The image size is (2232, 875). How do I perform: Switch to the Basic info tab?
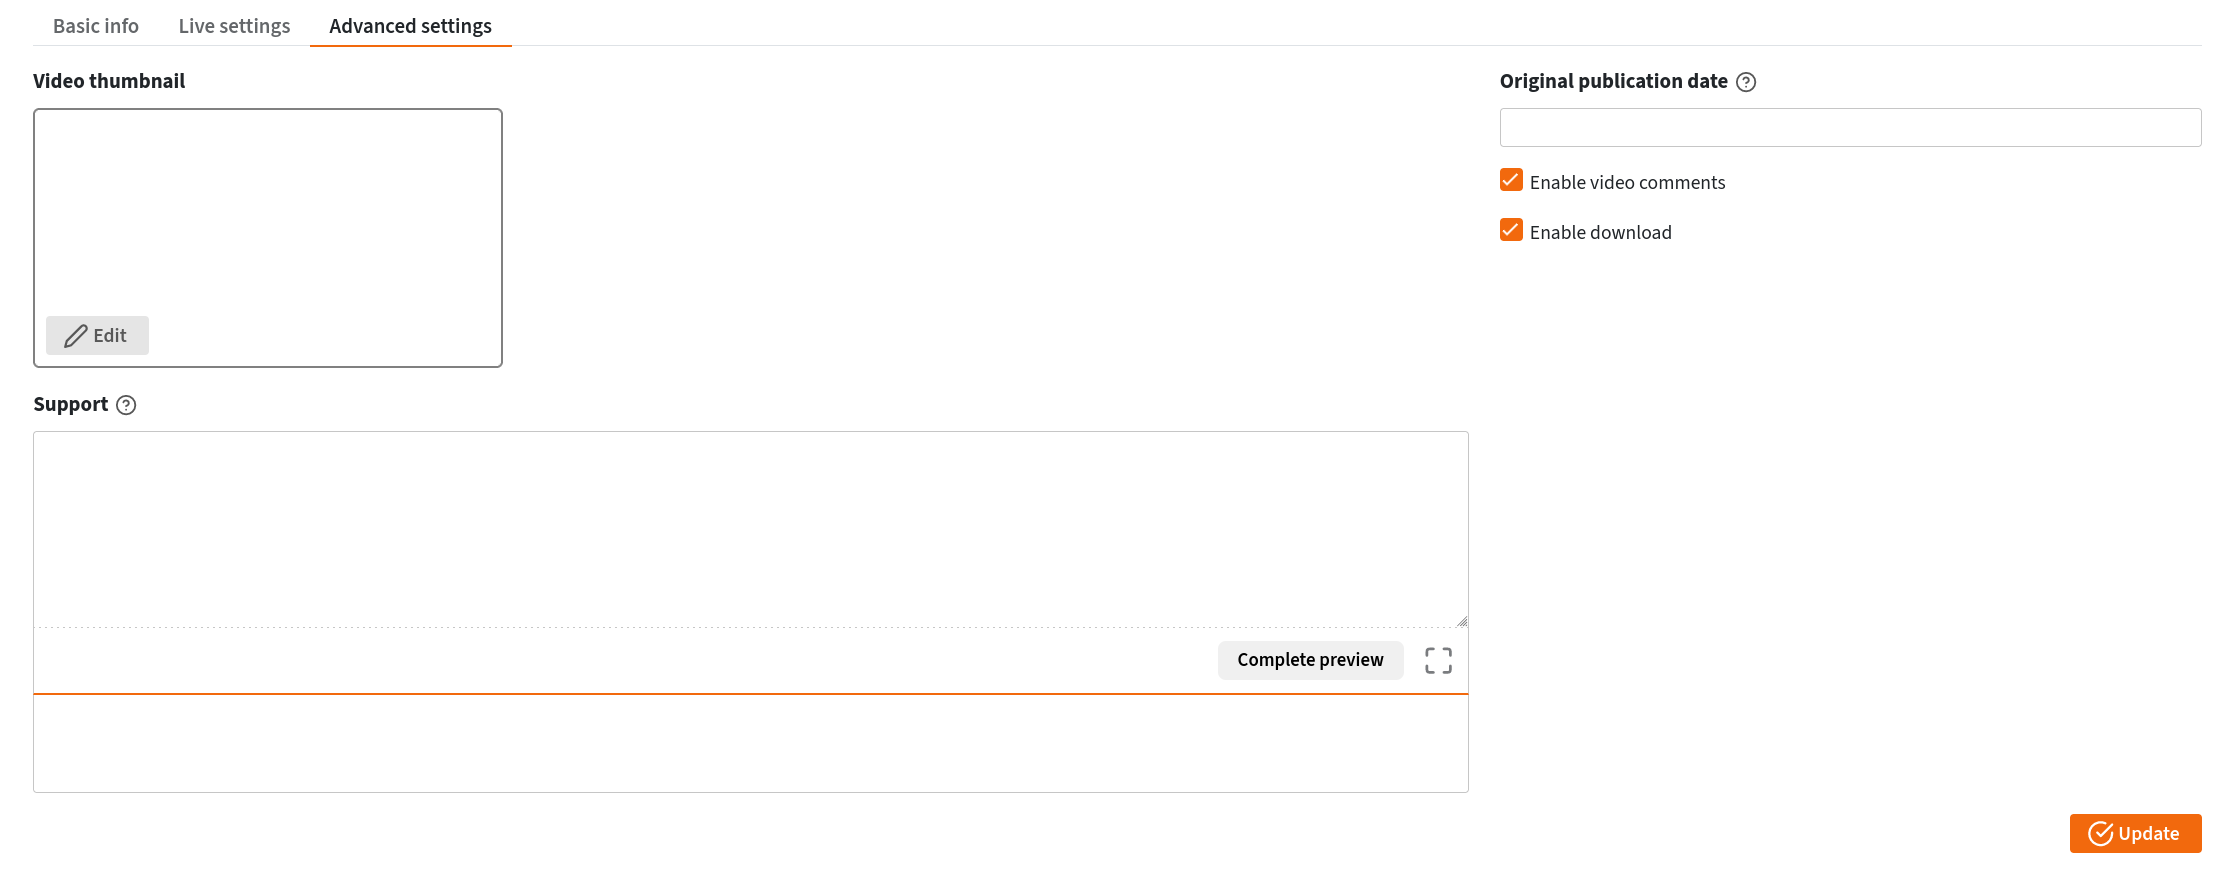pos(95,26)
